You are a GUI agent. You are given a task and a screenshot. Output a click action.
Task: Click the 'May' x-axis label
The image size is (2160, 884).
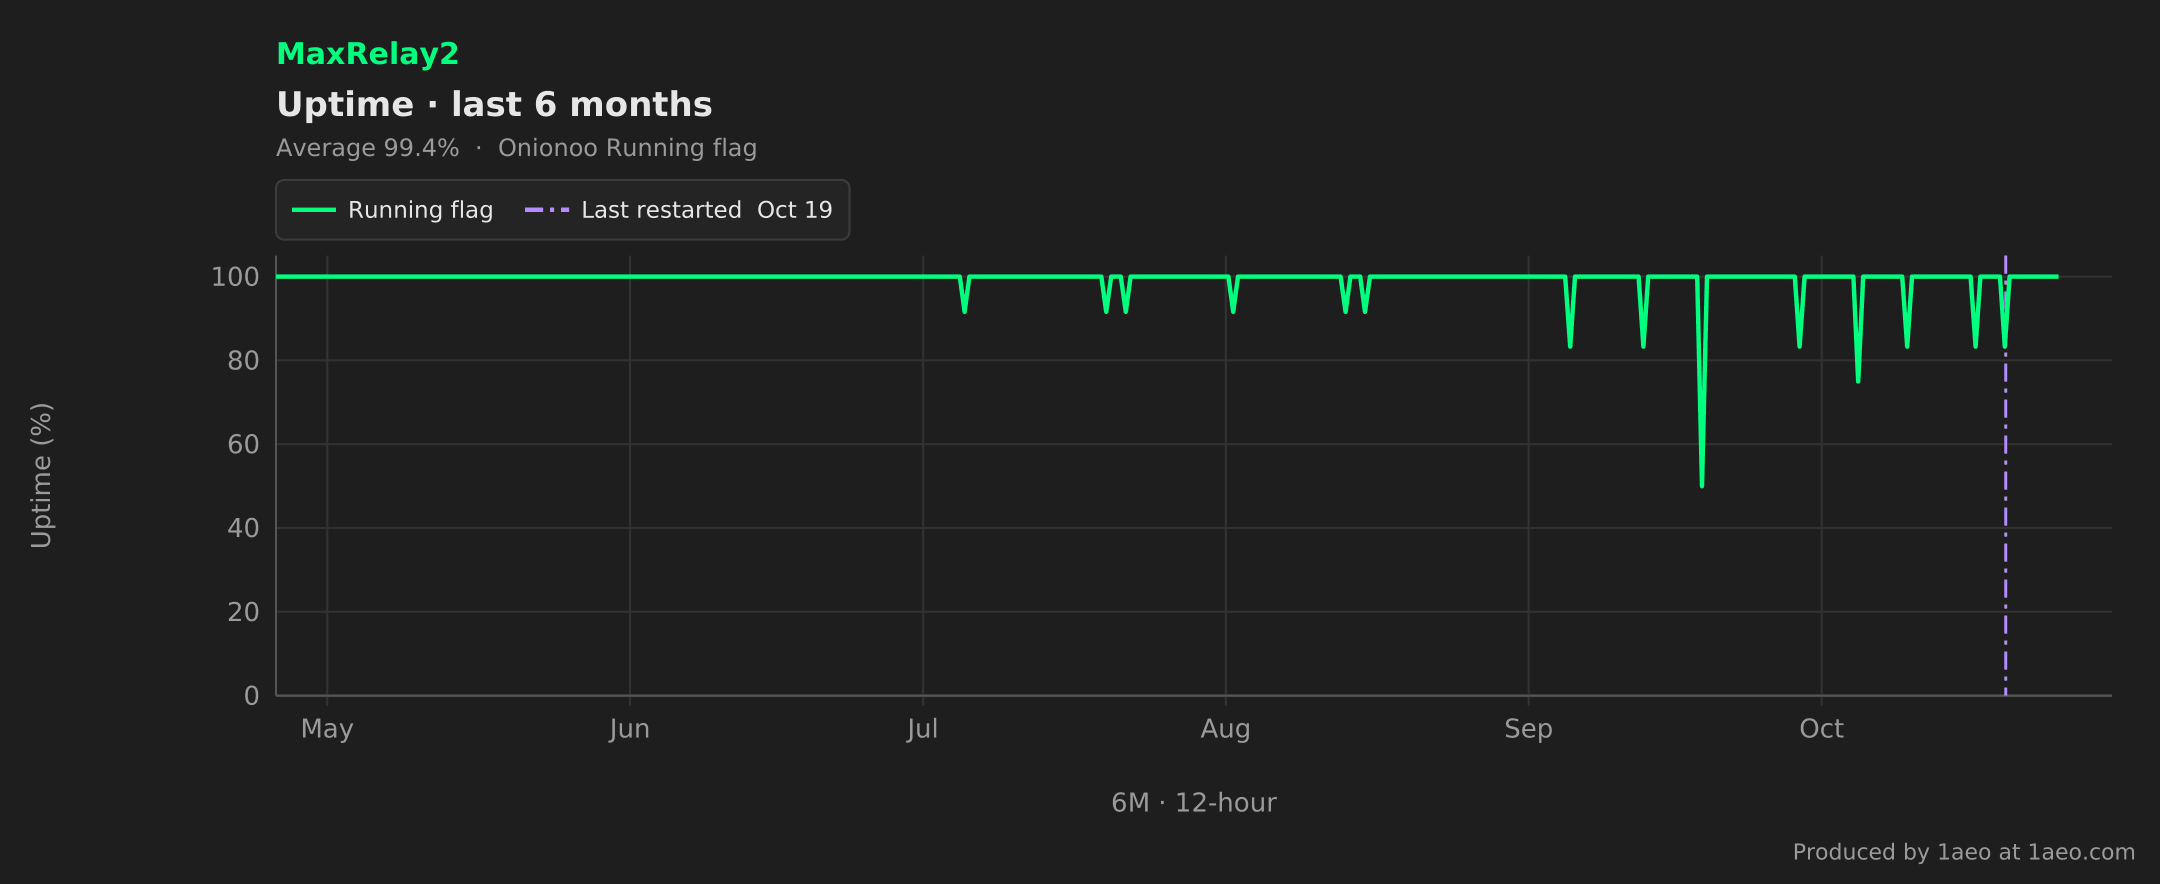pos(327,729)
